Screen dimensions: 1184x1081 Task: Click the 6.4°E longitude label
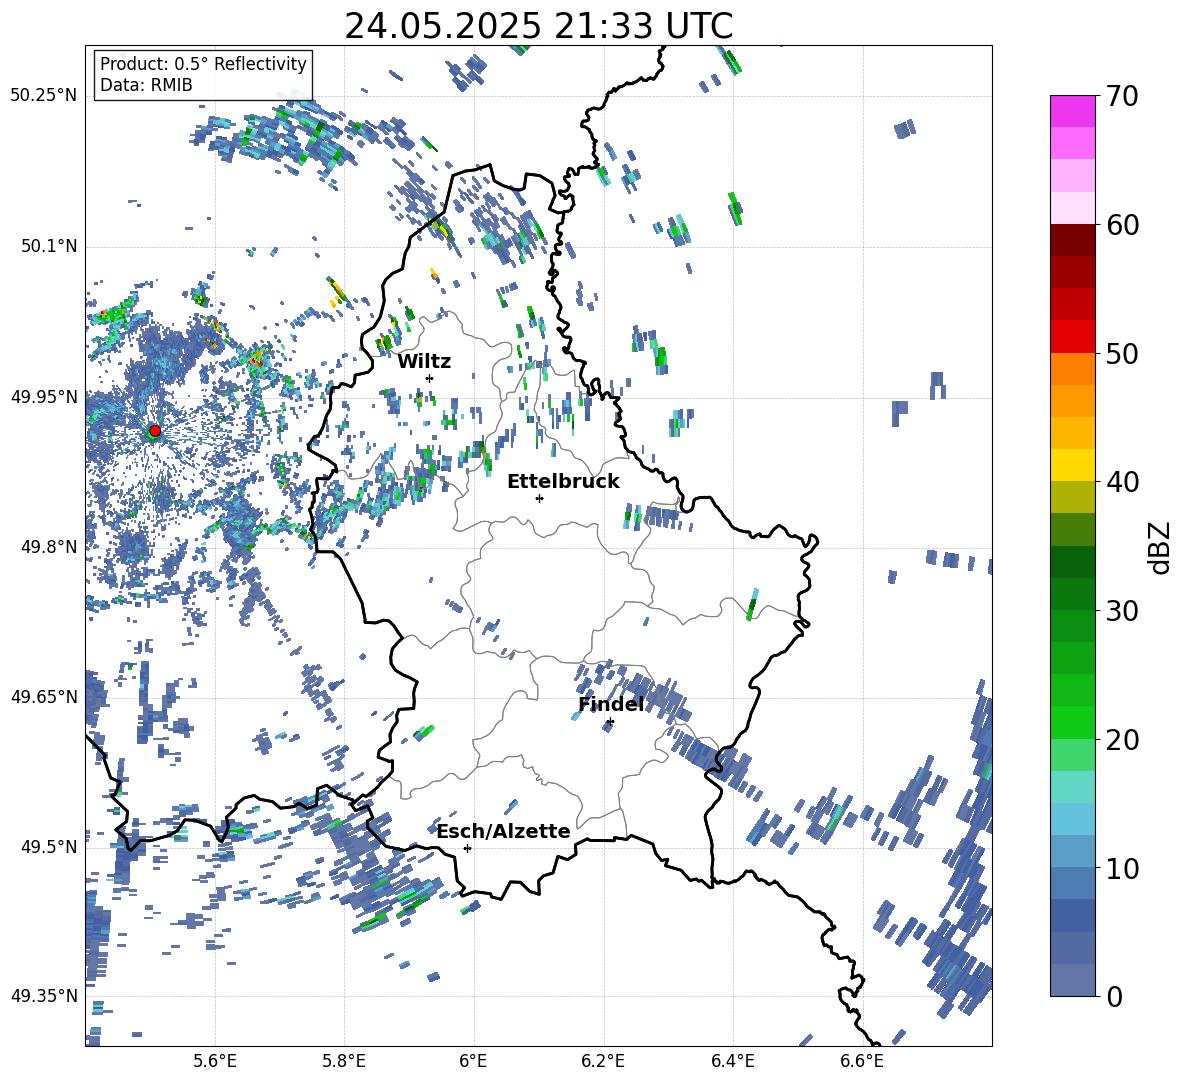click(732, 1062)
